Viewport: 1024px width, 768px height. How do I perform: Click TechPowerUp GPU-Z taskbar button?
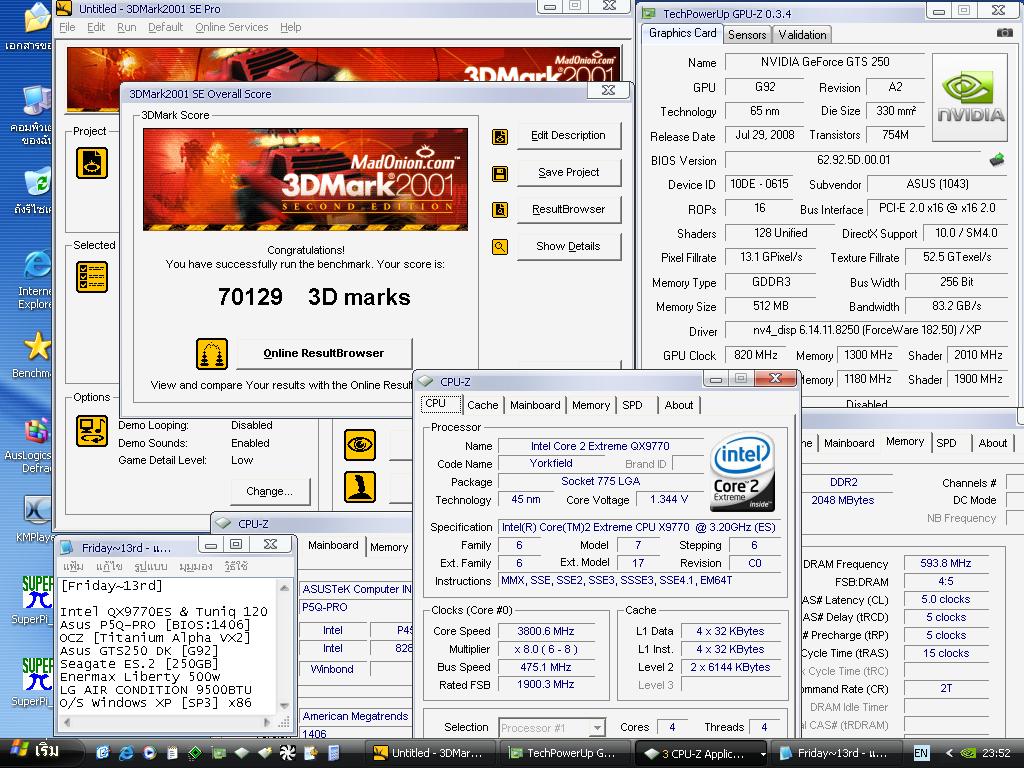pos(564,753)
